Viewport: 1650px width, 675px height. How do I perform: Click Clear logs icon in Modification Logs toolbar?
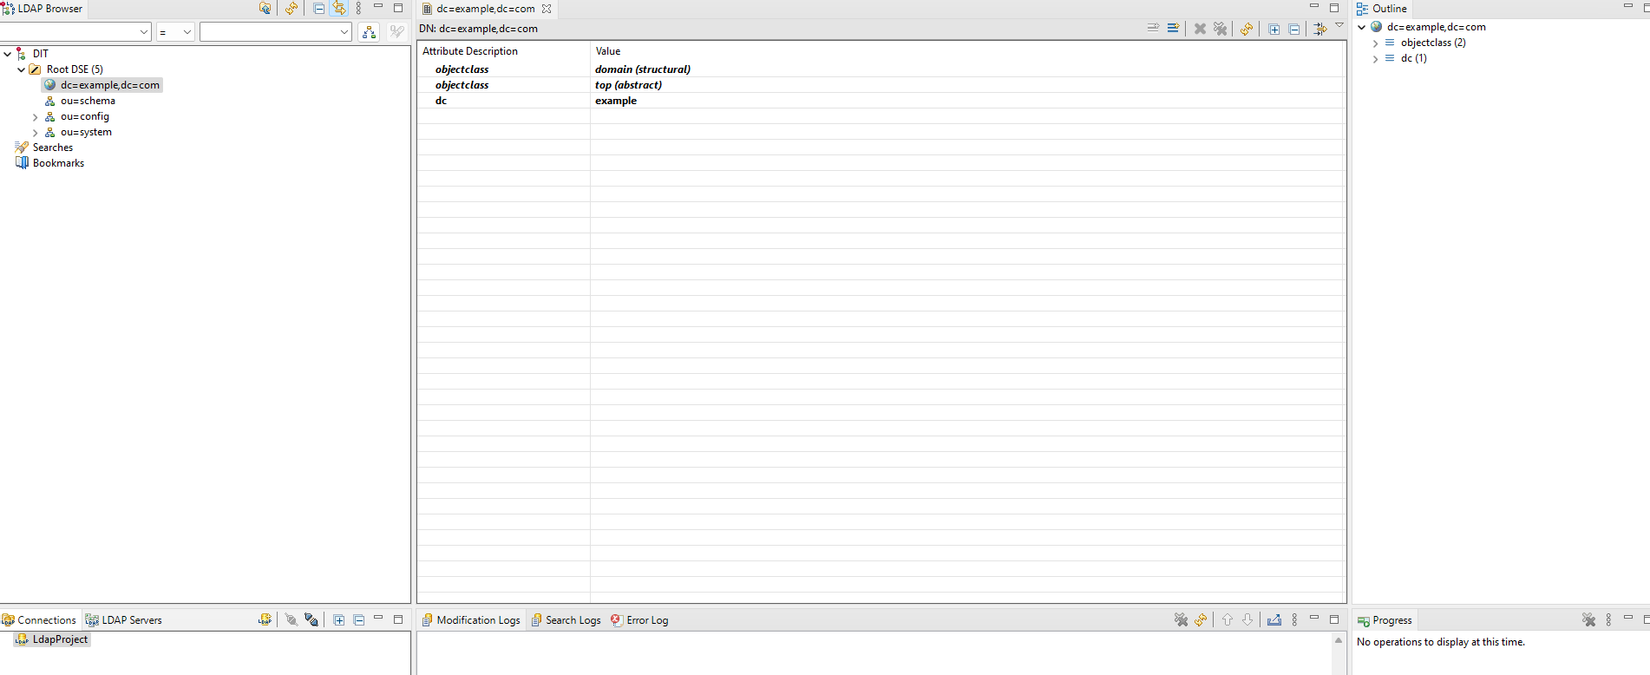coord(1181,620)
